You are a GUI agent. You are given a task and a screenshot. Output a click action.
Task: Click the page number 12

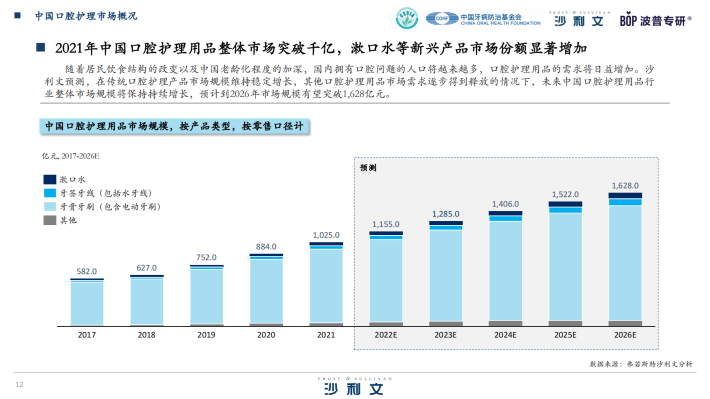19,385
